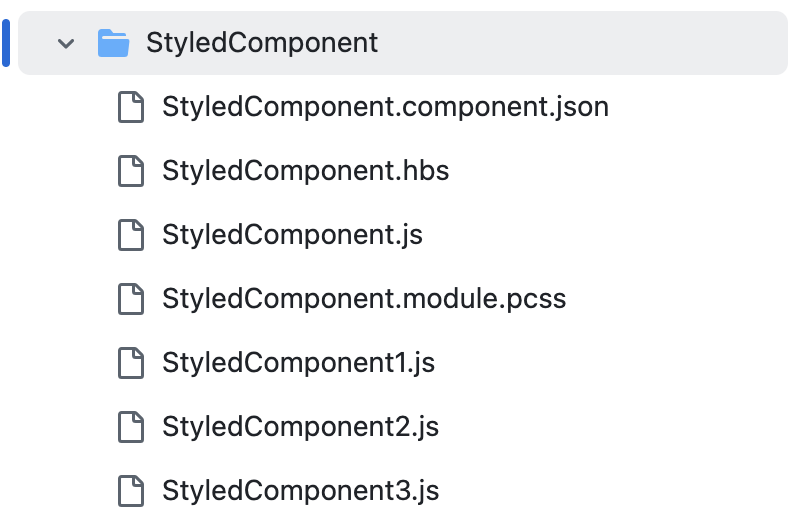
Task: Open StyledComponent.module.pcss file name
Action: pos(364,299)
